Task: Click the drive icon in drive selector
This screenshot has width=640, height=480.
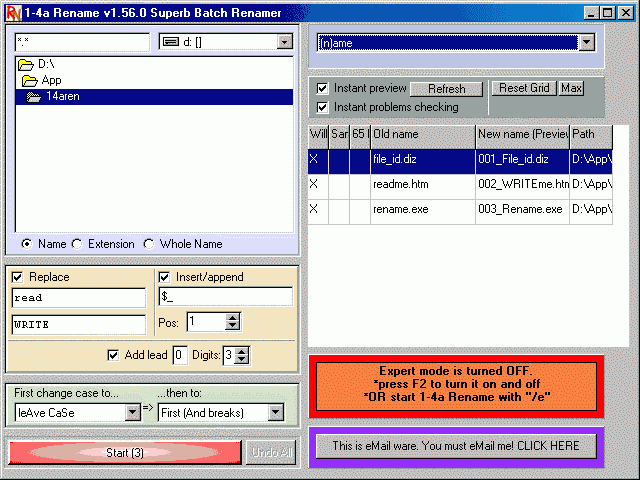Action: tap(171, 42)
